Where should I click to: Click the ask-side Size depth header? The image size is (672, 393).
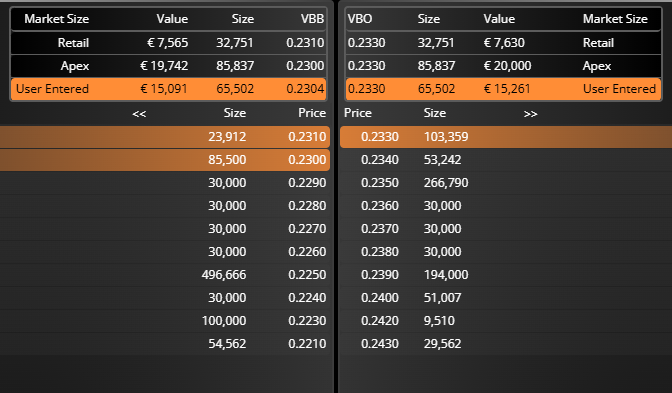pyautogui.click(x=435, y=113)
